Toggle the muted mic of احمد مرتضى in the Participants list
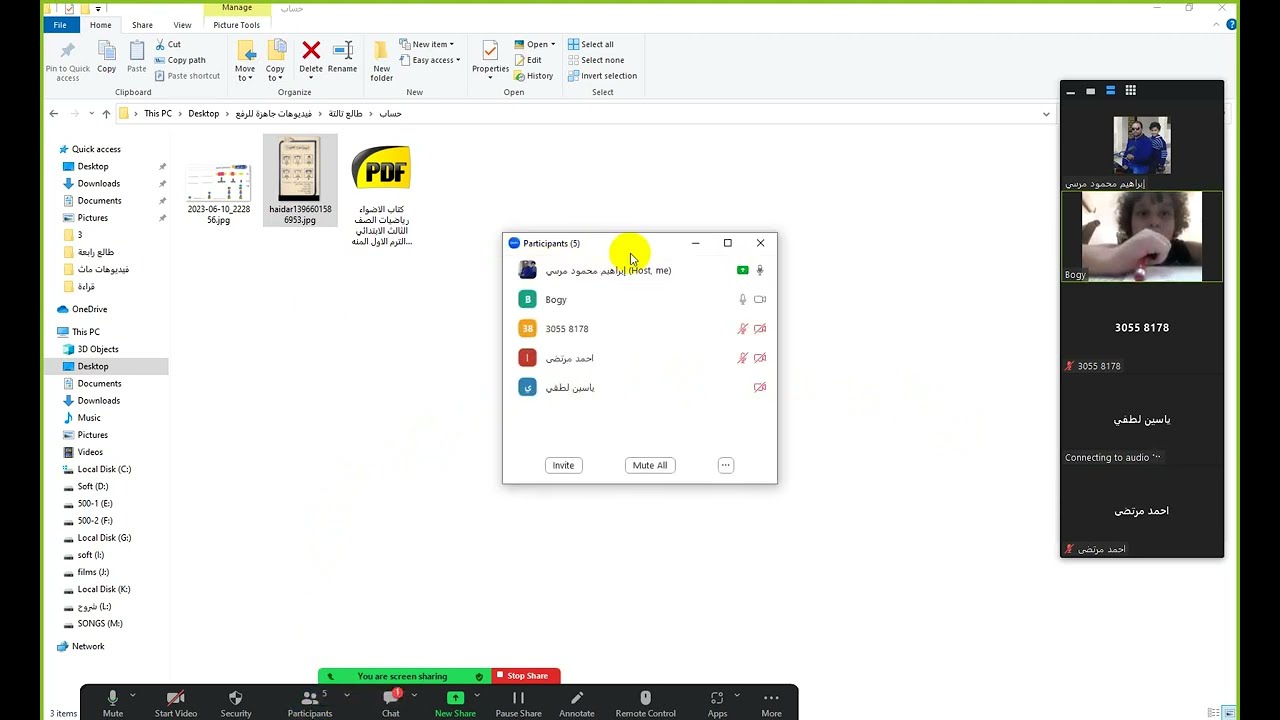This screenshot has height=720, width=1280. [742, 358]
